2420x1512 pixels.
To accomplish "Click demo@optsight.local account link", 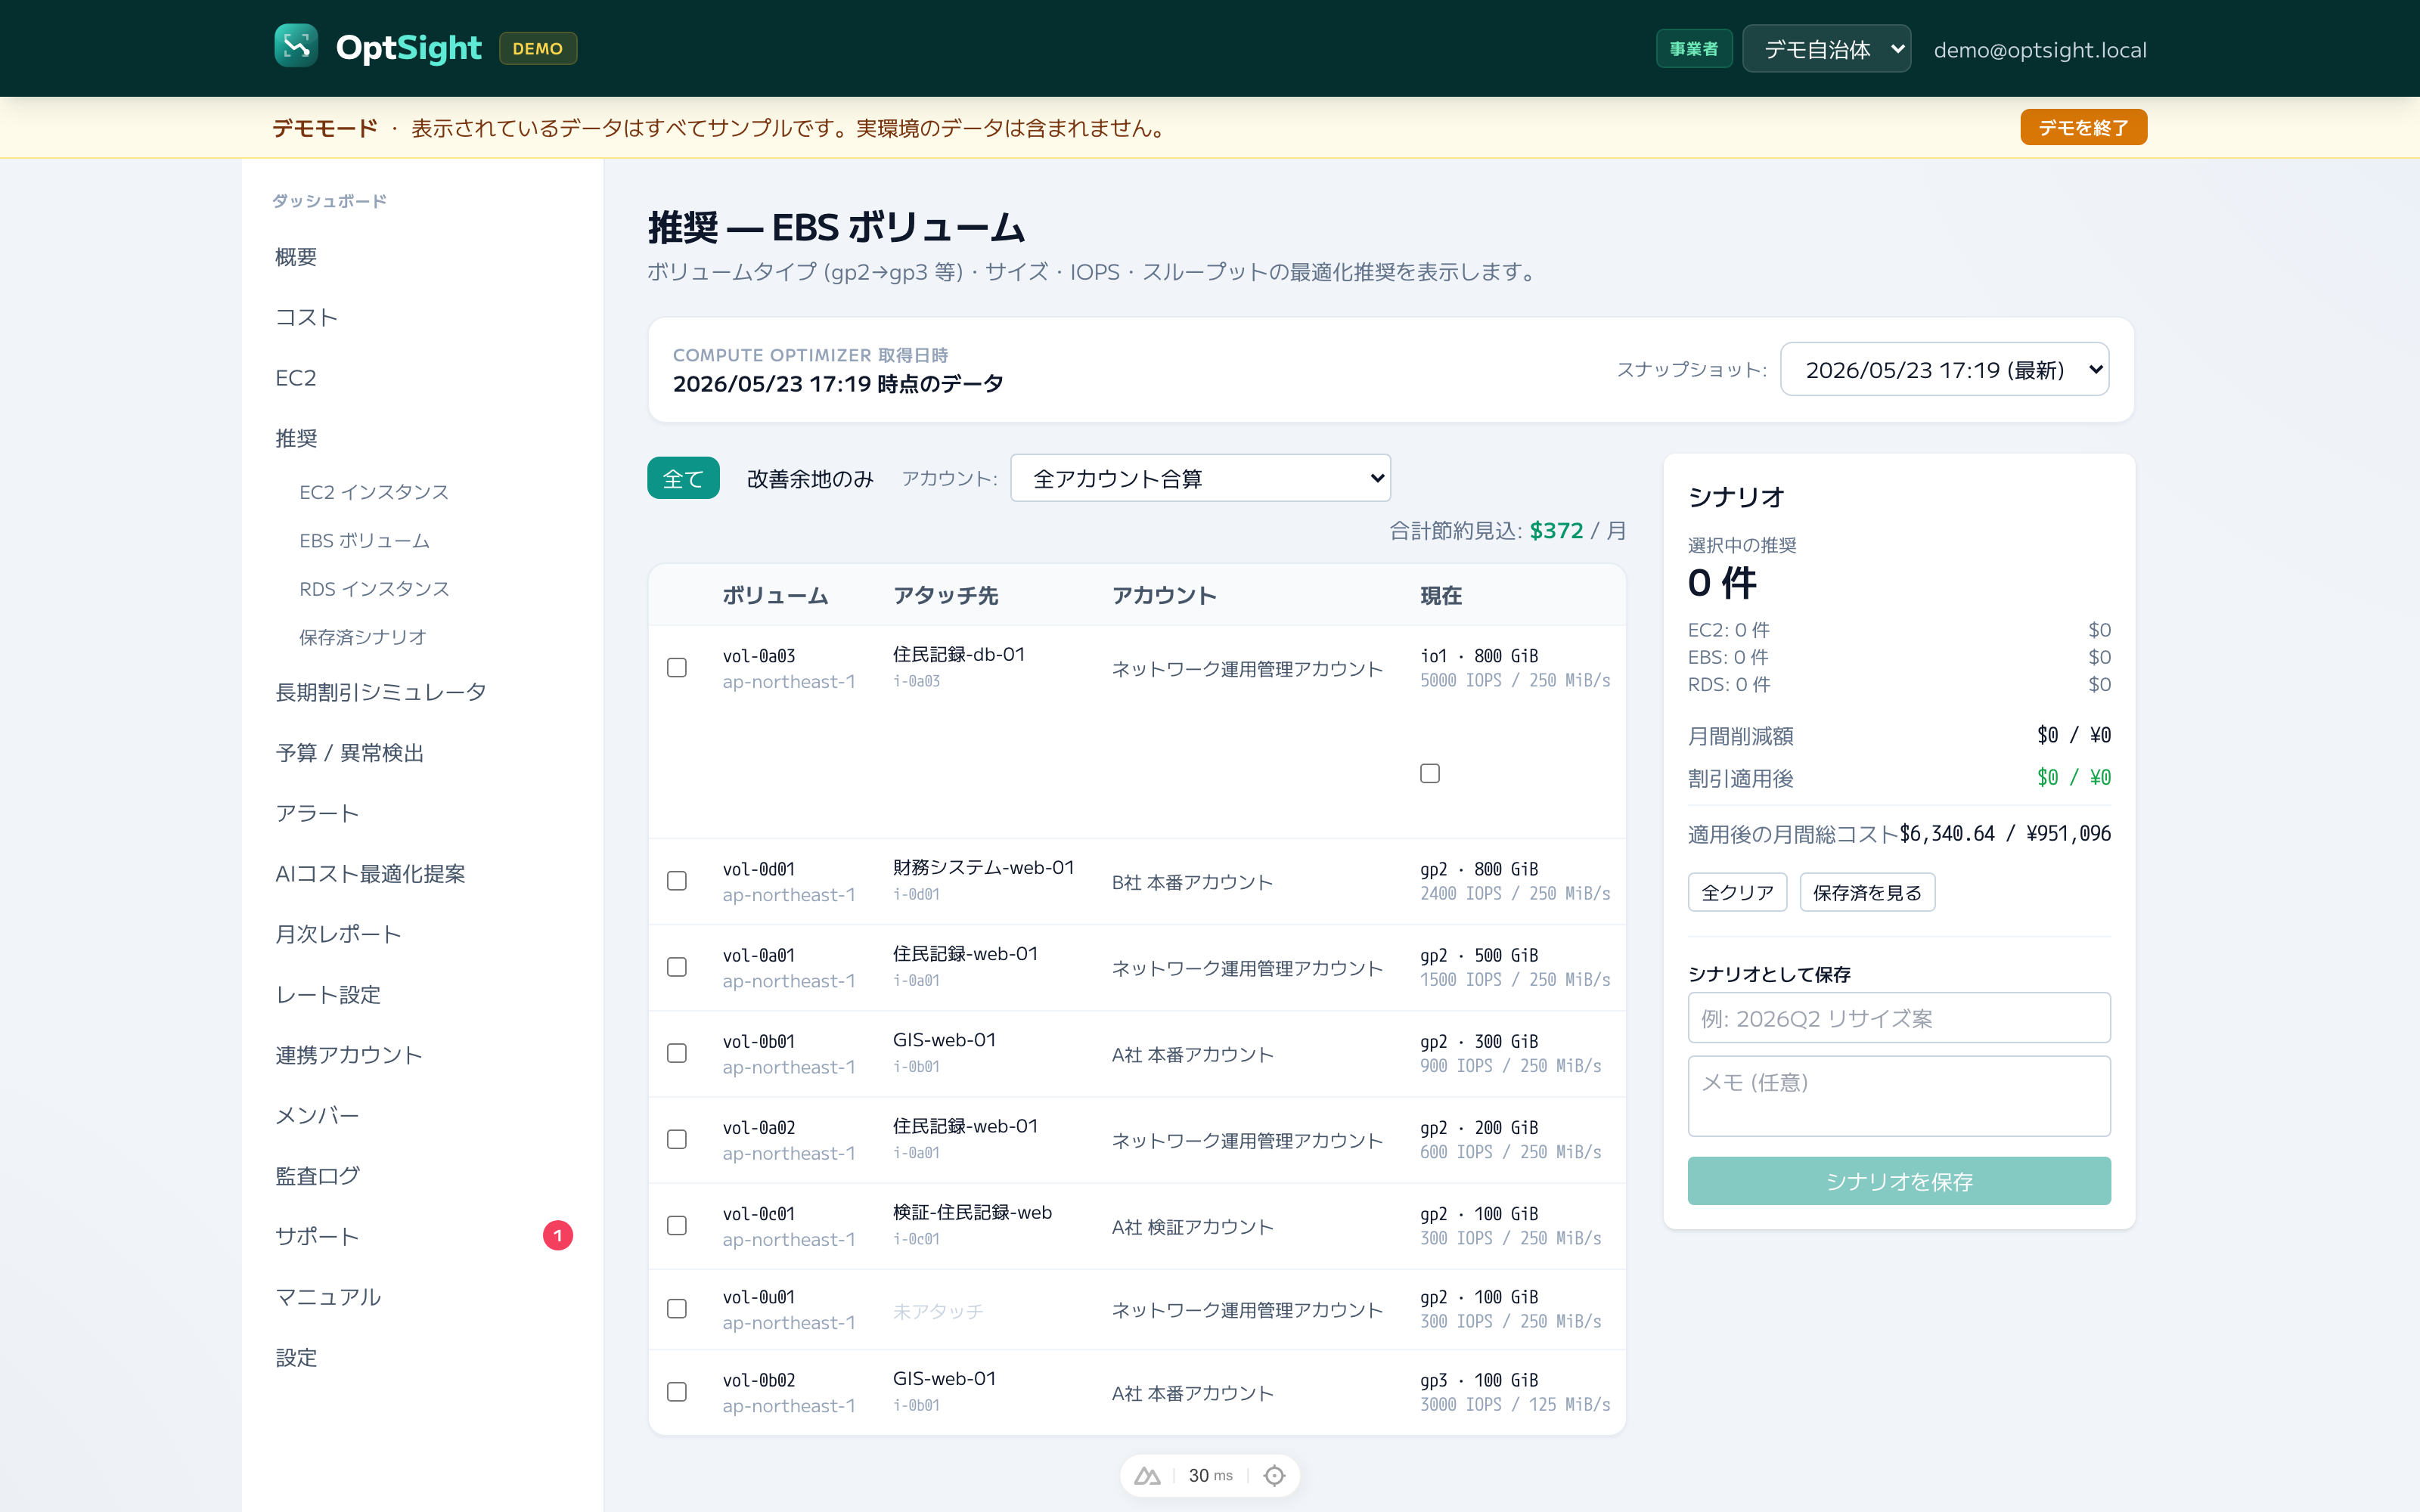I will click(x=2040, y=49).
